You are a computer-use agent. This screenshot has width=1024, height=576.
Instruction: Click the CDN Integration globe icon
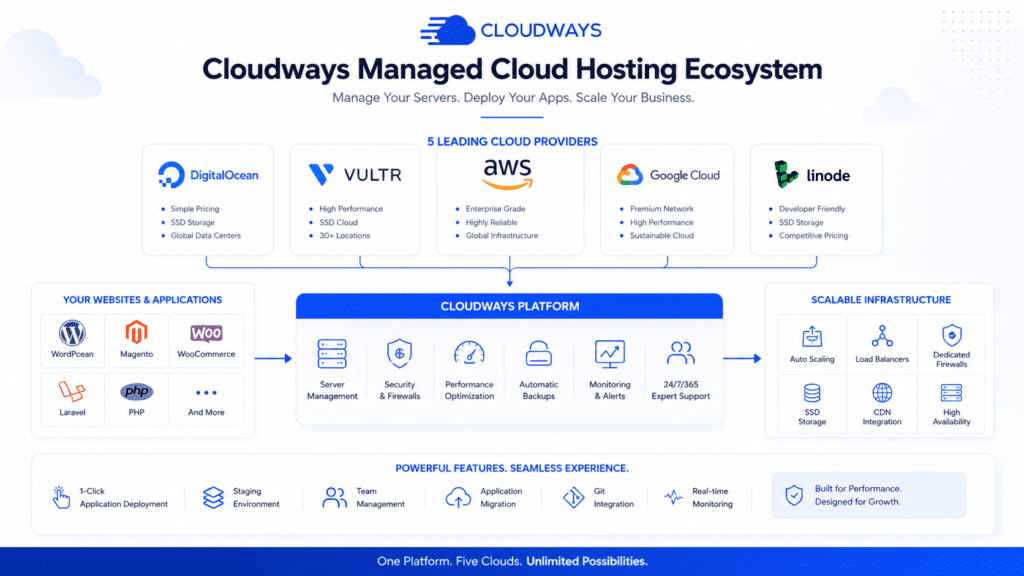[882, 392]
